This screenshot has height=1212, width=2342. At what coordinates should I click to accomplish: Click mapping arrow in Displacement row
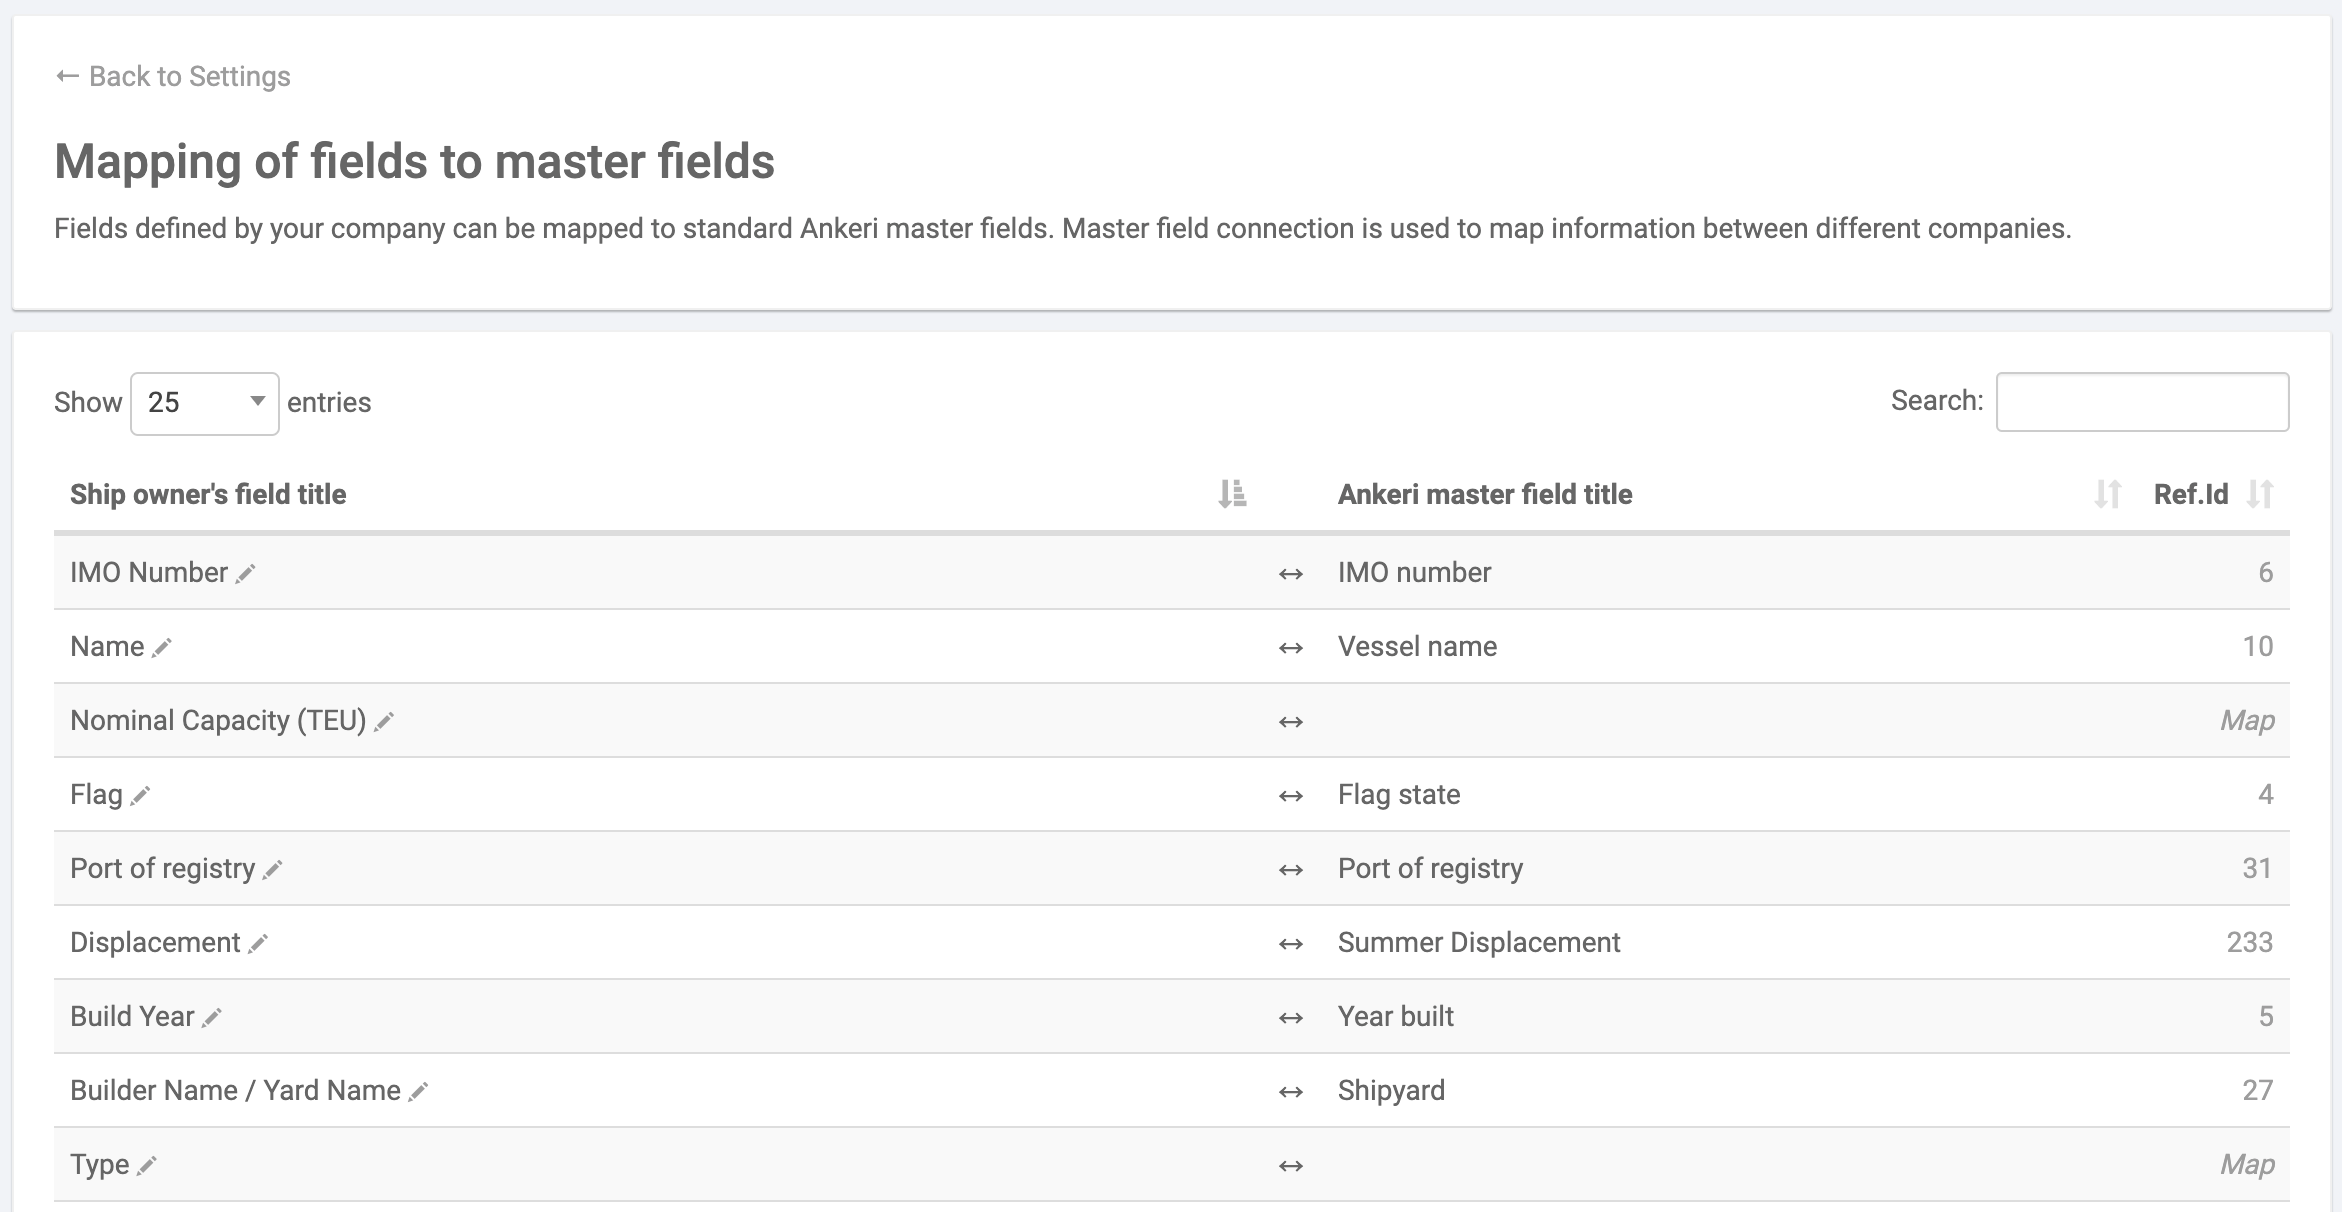[x=1291, y=944]
